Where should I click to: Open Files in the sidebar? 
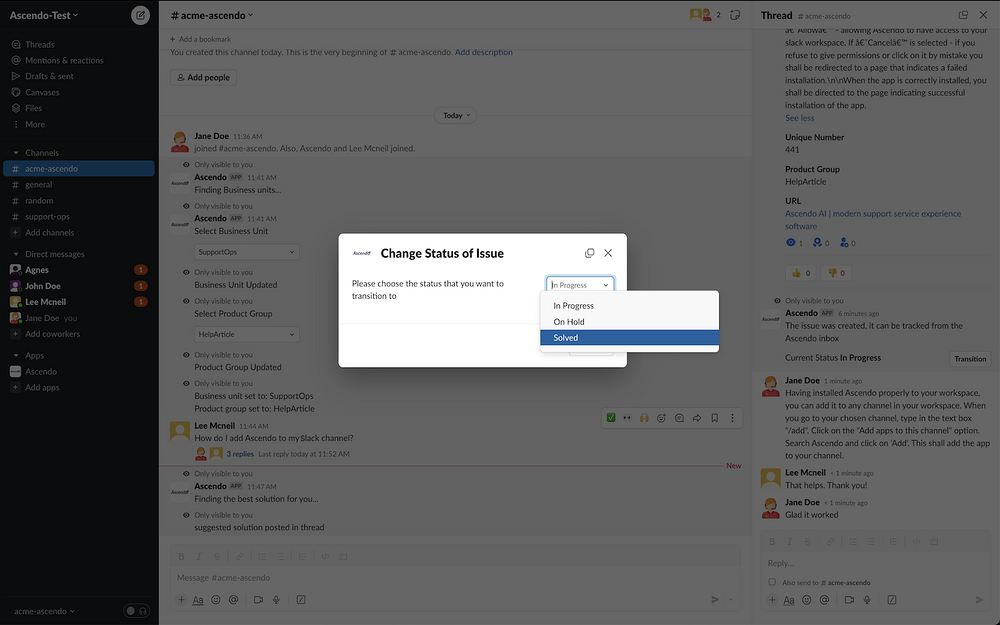(33, 108)
